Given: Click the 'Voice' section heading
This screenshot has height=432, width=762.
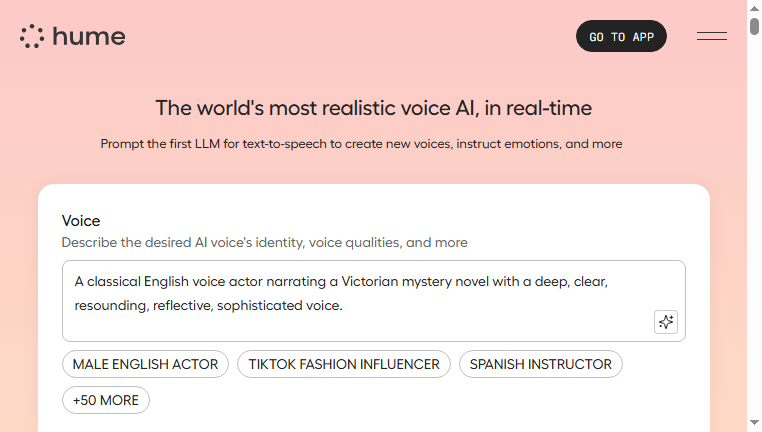Looking at the screenshot, I should pos(81,221).
